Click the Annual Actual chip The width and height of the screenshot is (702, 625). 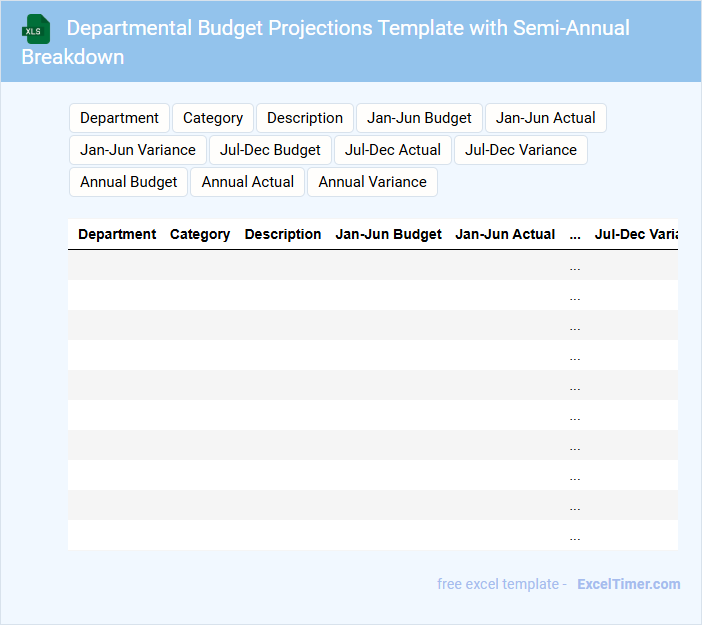coord(248,182)
